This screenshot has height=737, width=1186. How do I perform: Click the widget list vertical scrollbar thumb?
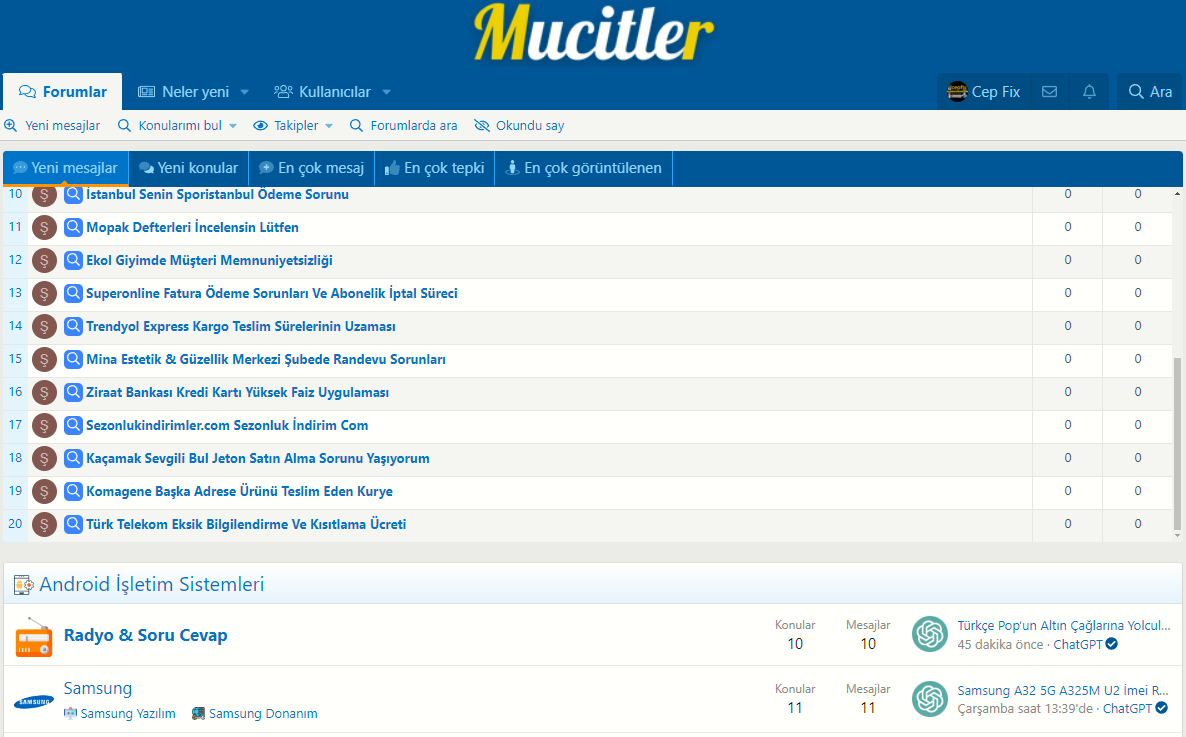tap(1177, 443)
